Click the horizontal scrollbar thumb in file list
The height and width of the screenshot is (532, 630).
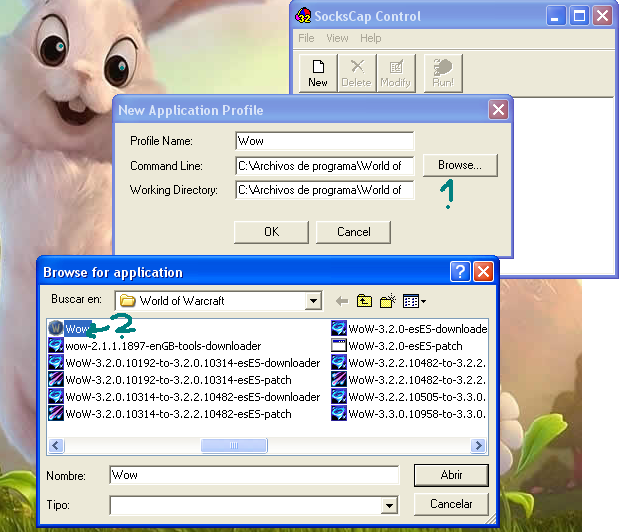234,446
